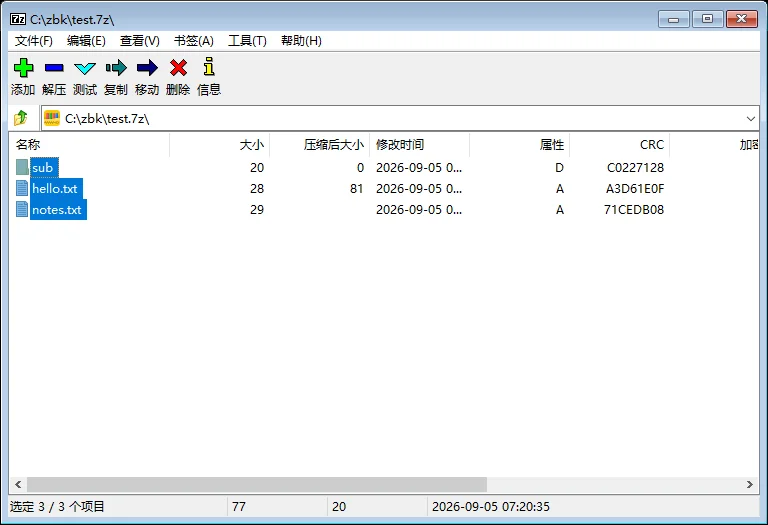Click CRC value C0227128

635,167
